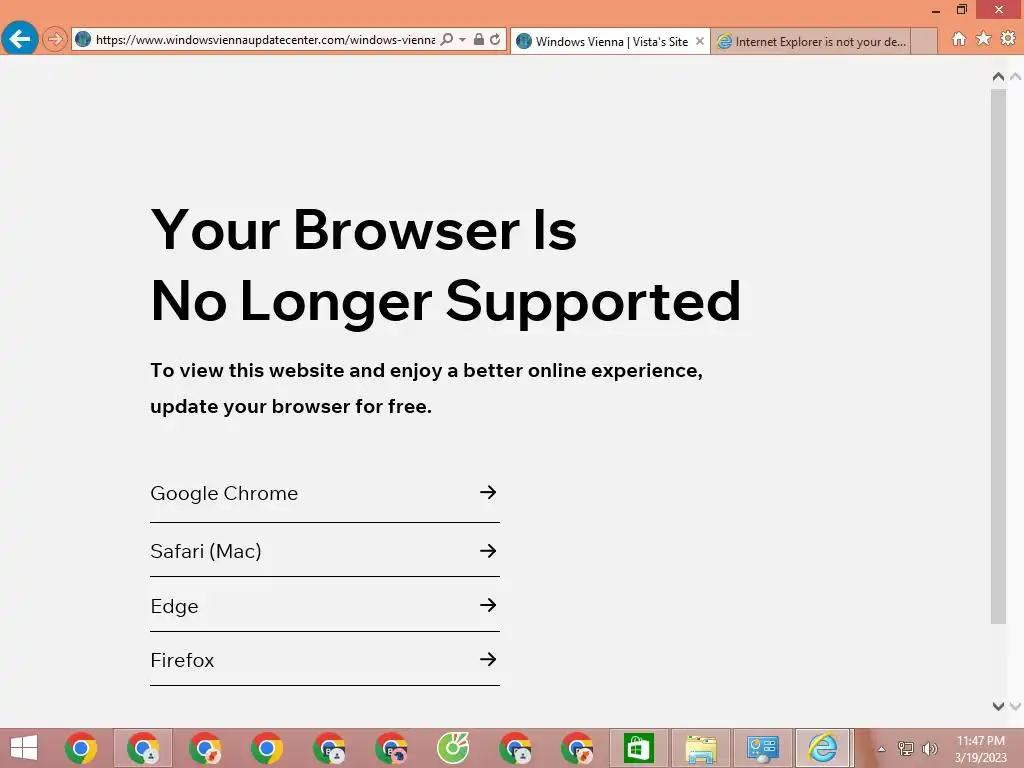Follow the Edge browser link
This screenshot has height=768, width=1024.
tap(325, 605)
